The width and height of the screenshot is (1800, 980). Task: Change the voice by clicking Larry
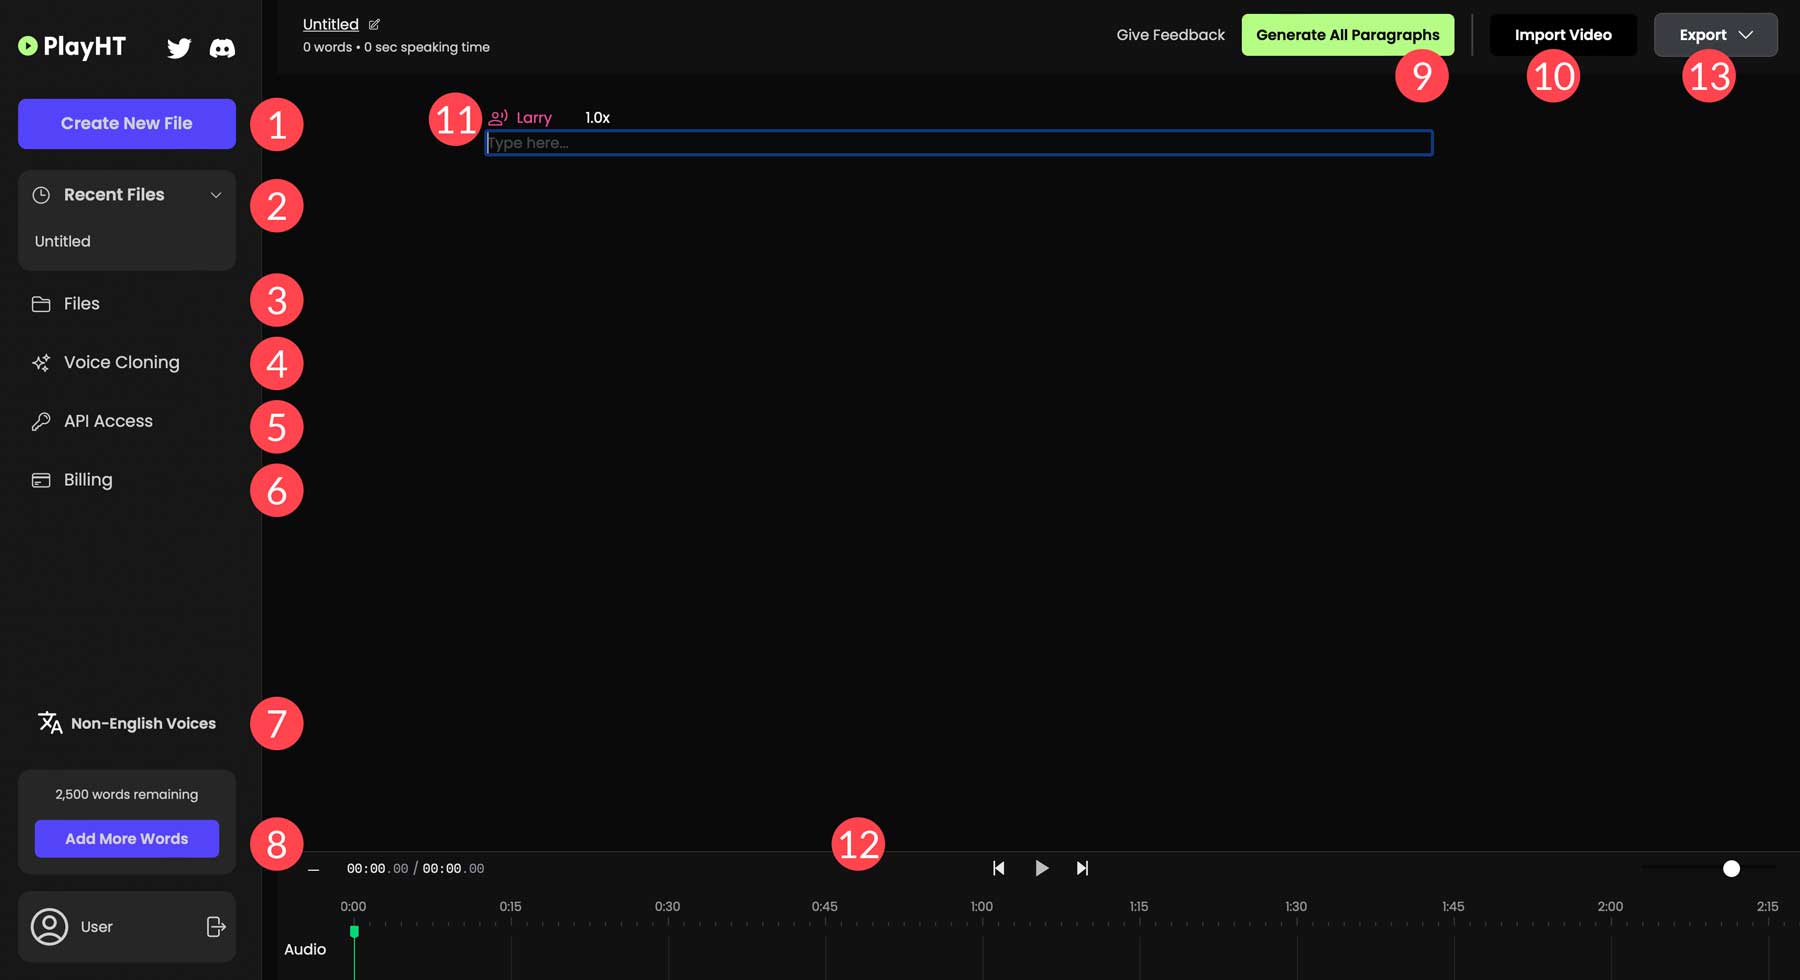(534, 117)
